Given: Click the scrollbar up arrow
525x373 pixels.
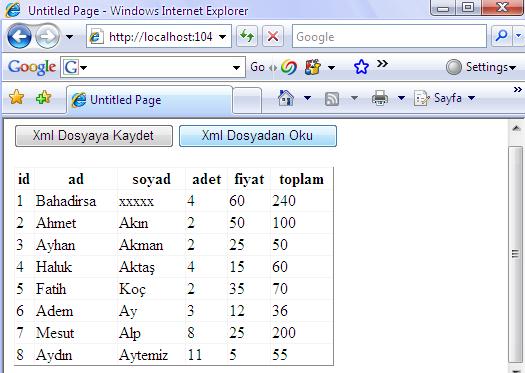Looking at the screenshot, I should pos(516,128).
